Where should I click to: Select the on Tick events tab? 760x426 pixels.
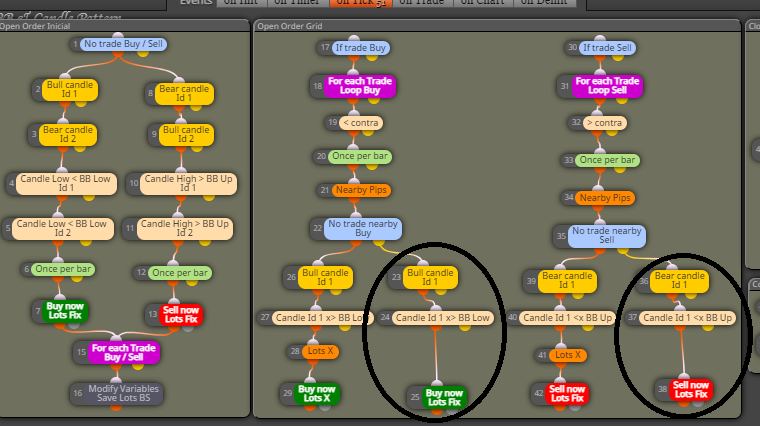[361, 2]
